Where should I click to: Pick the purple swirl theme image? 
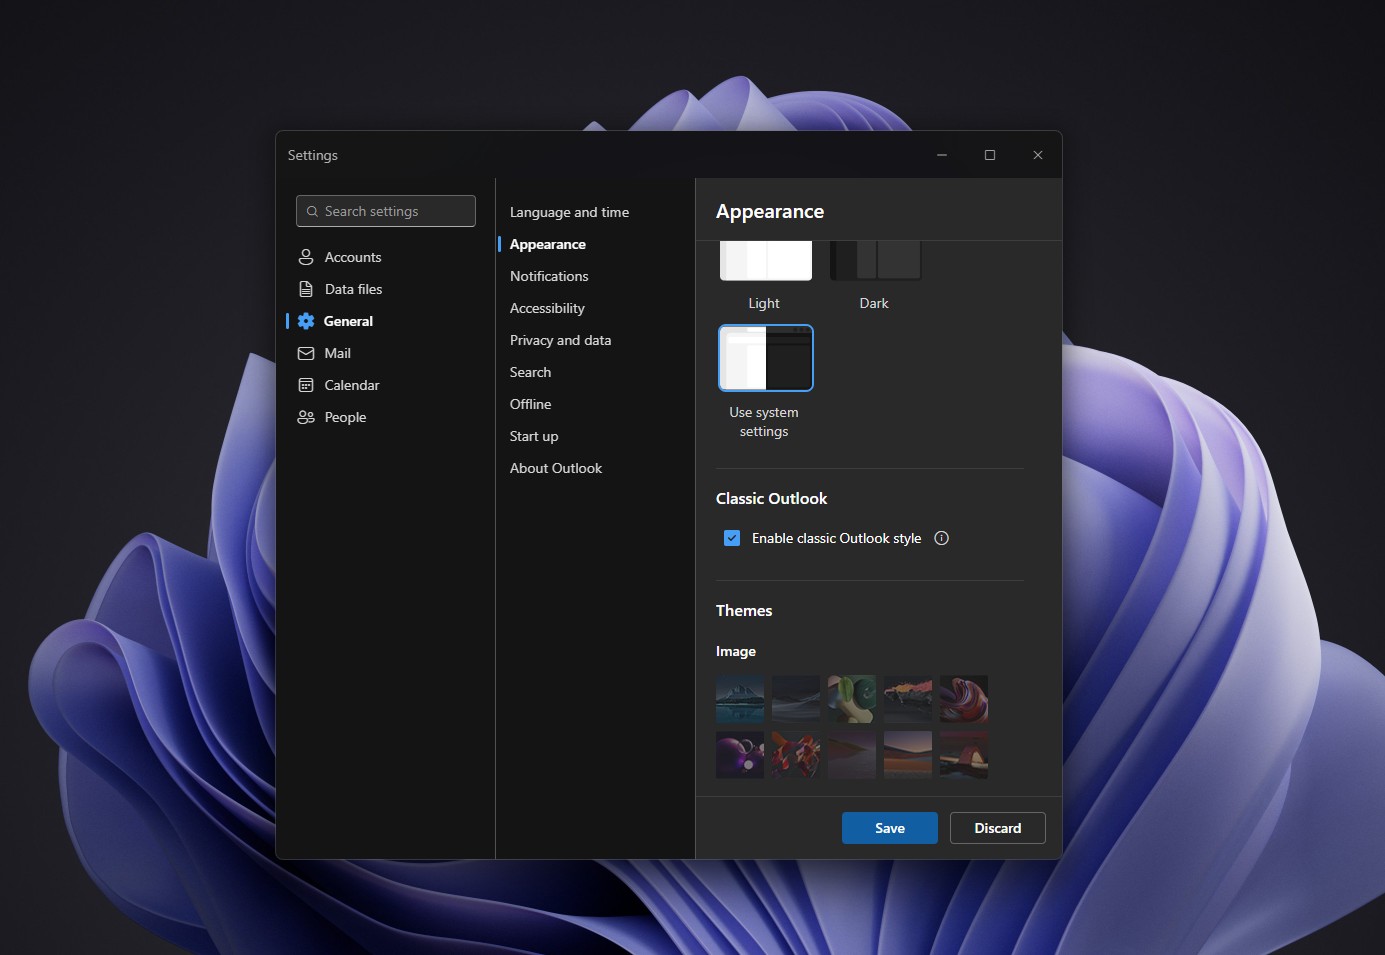pos(964,699)
